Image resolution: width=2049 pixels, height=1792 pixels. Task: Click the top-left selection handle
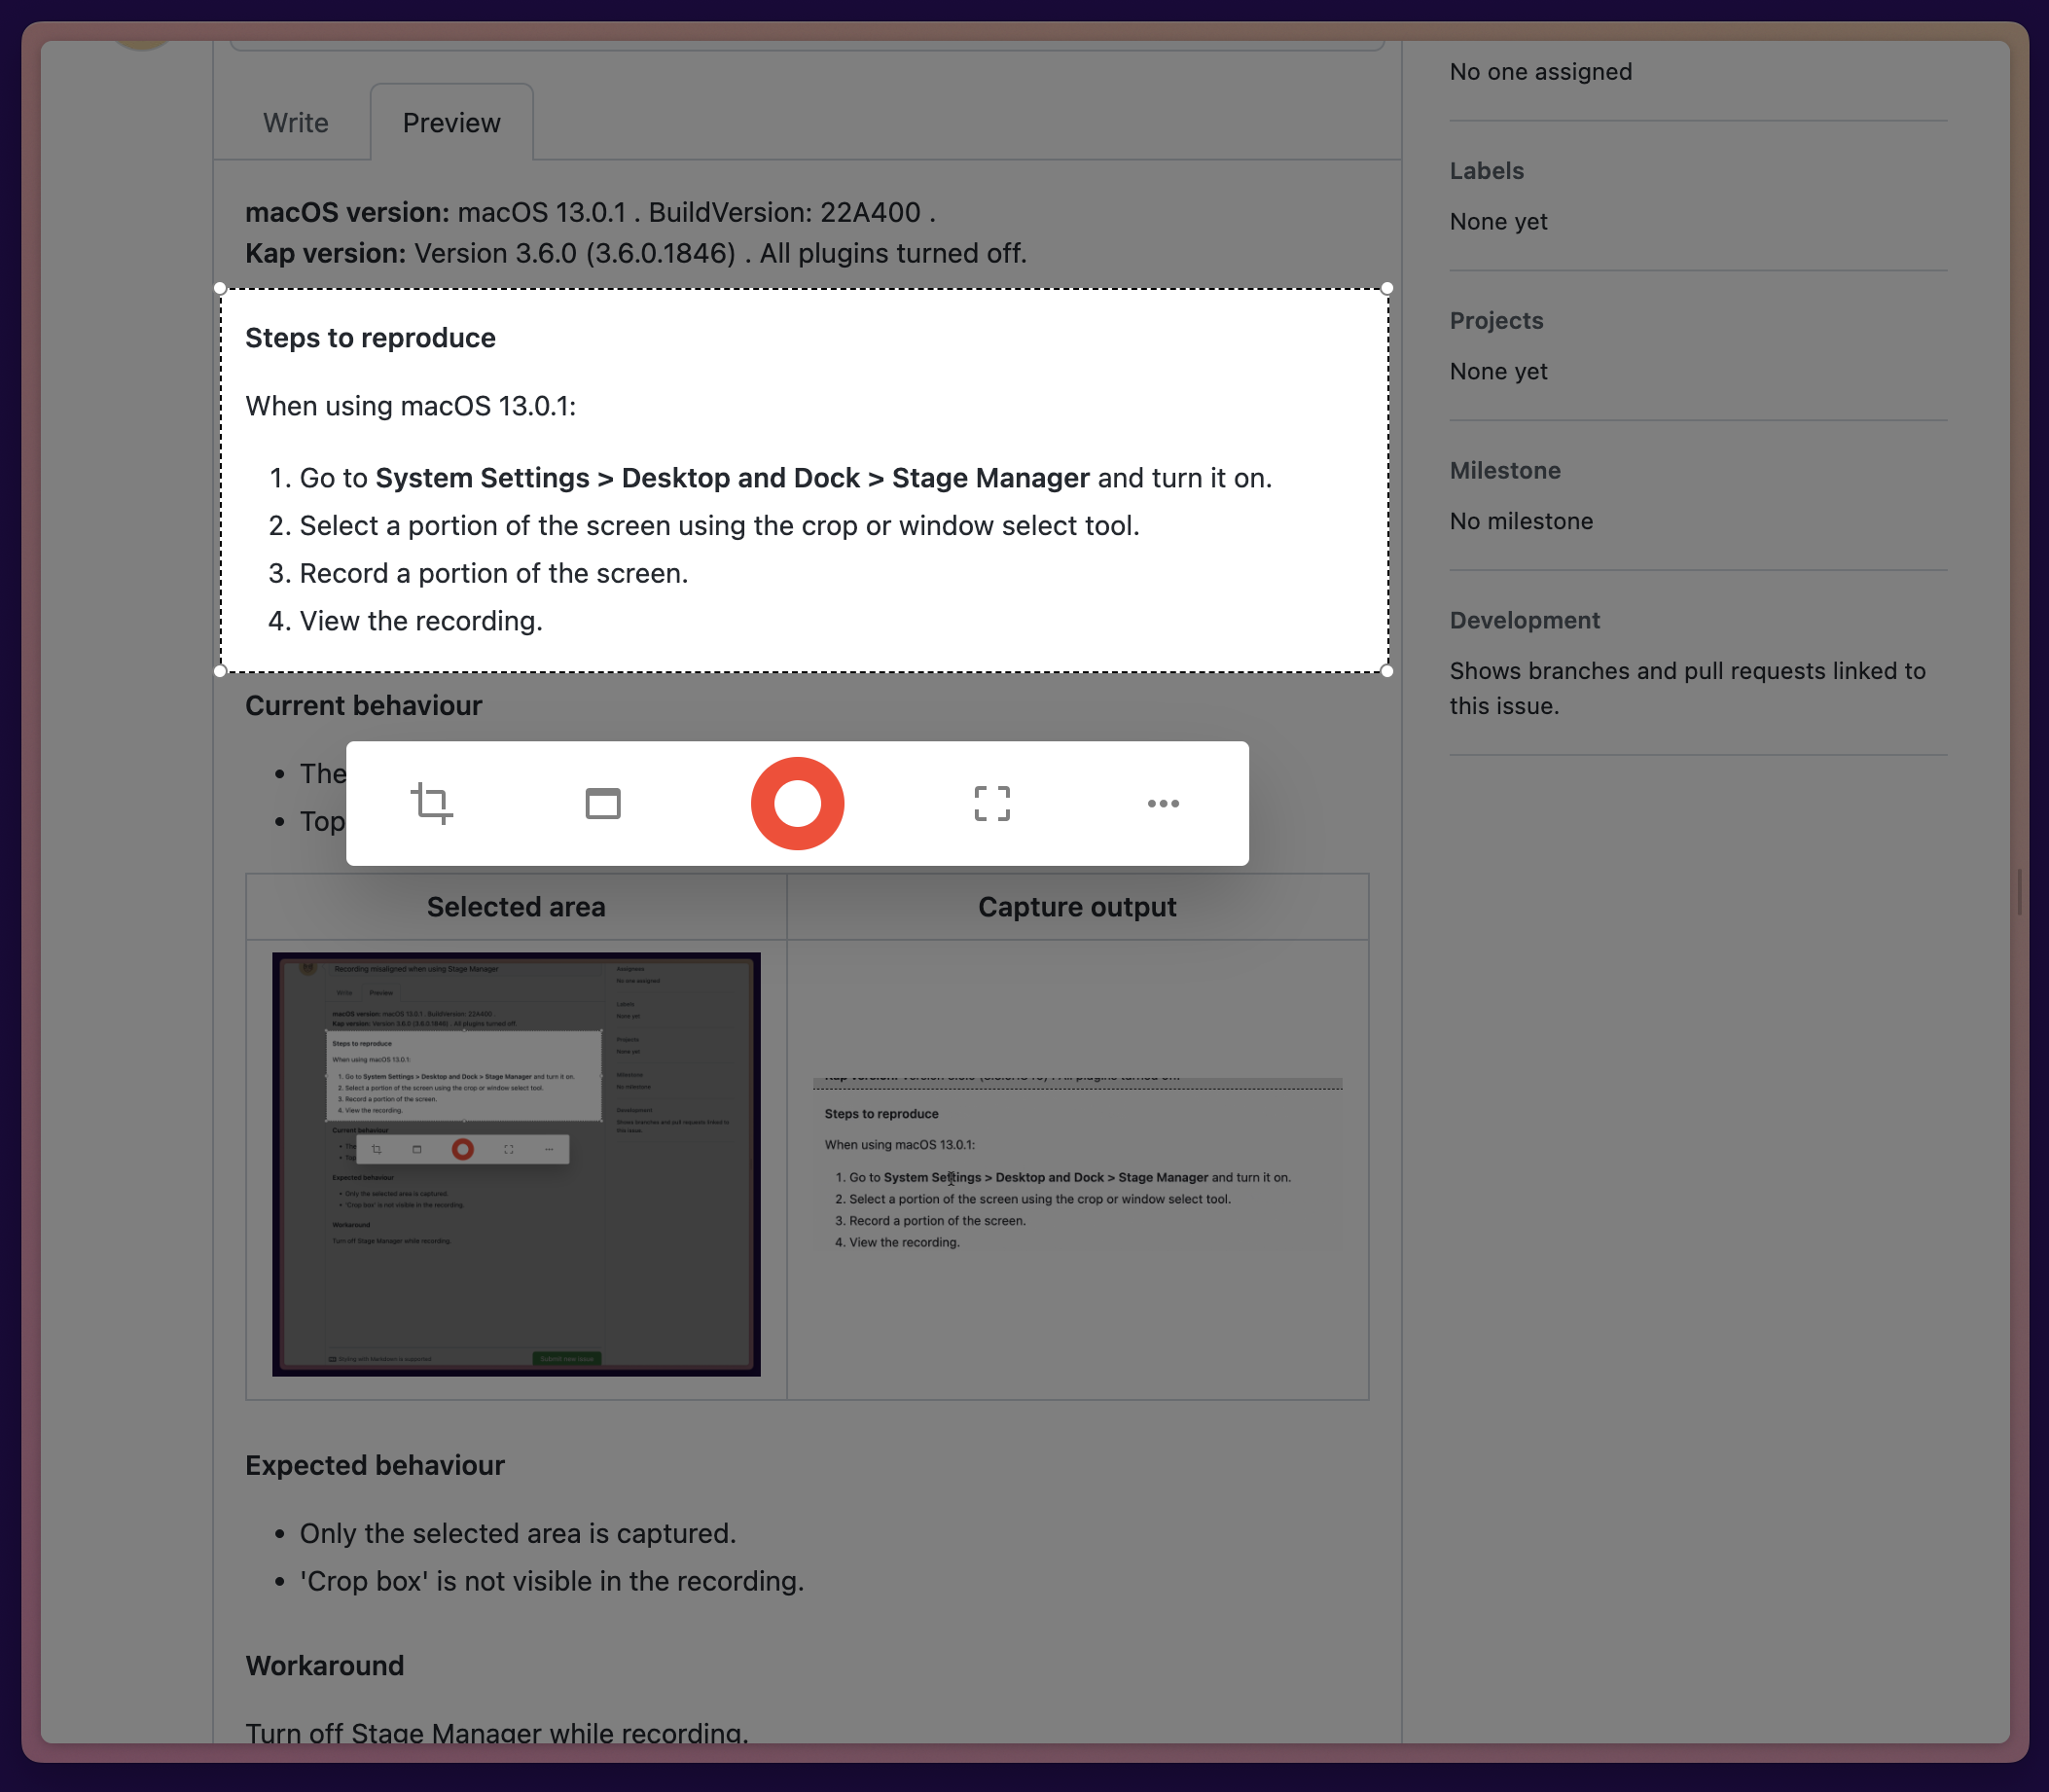pyautogui.click(x=222, y=287)
